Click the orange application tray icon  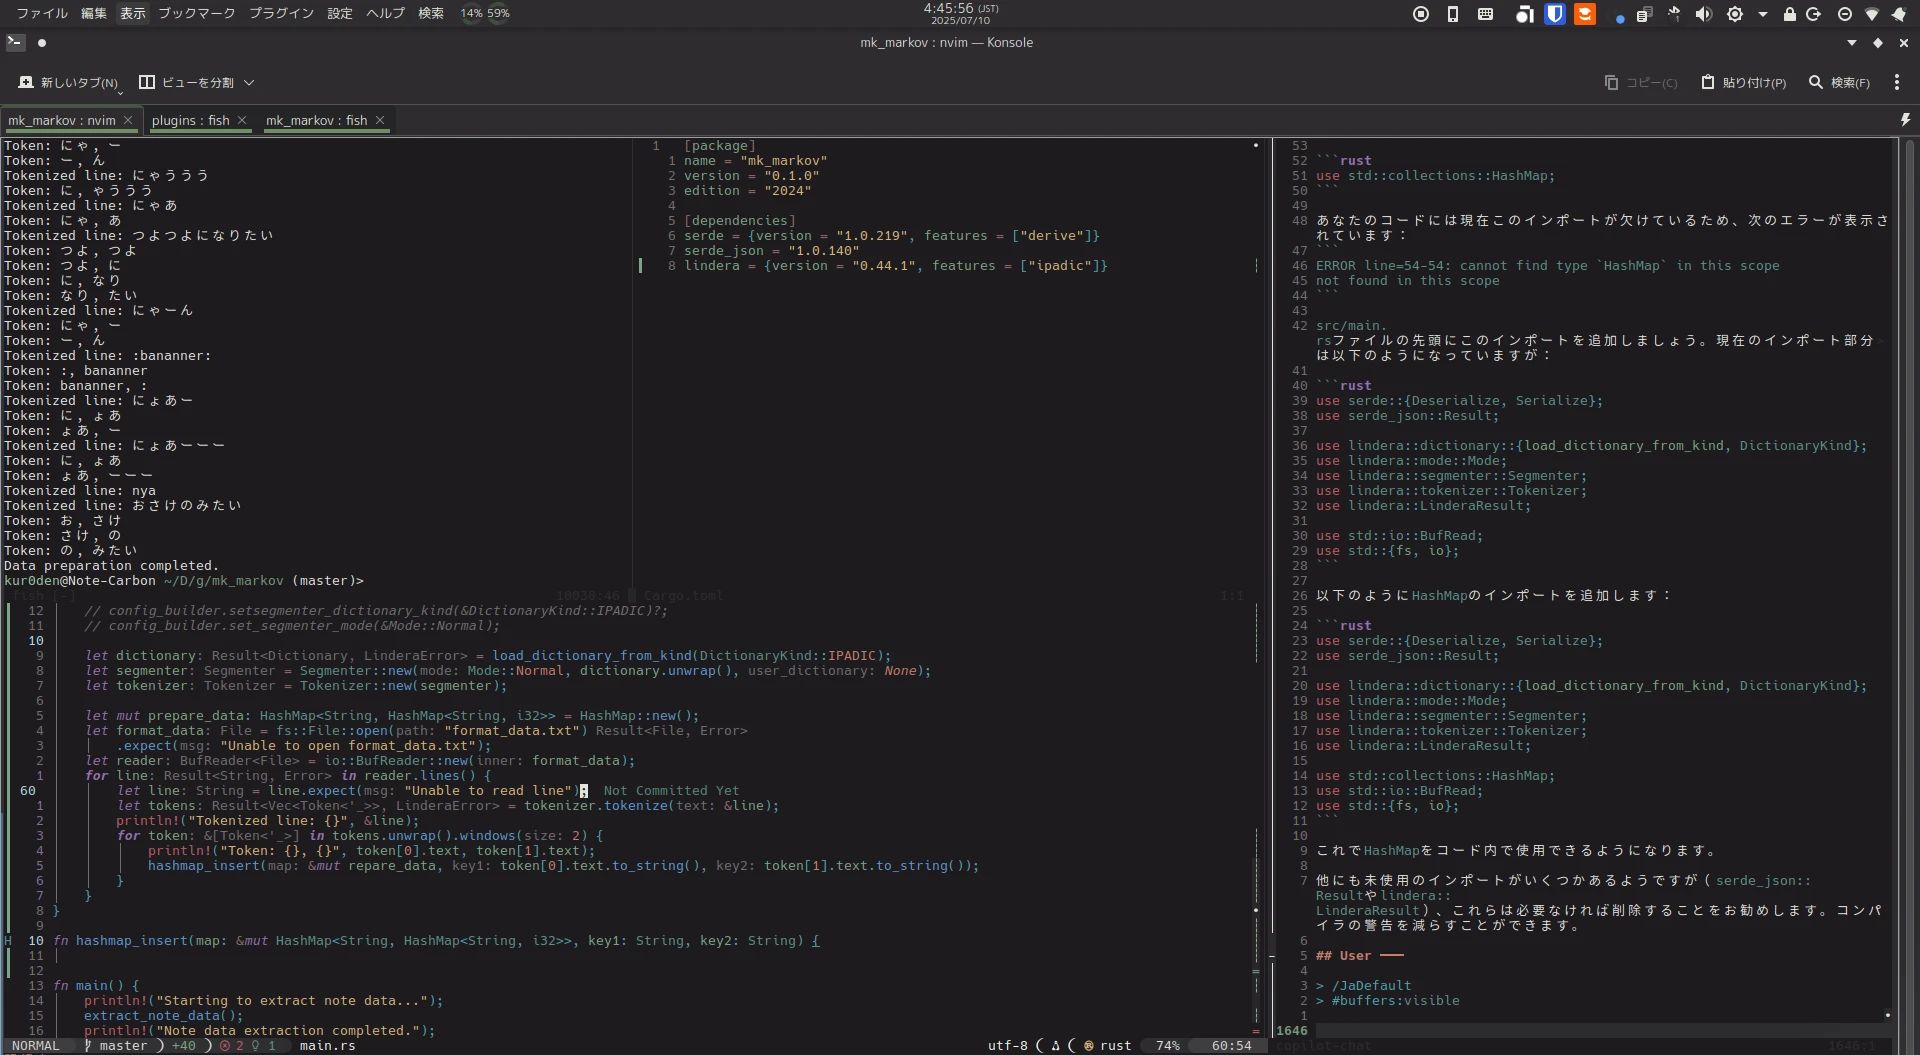tap(1585, 14)
